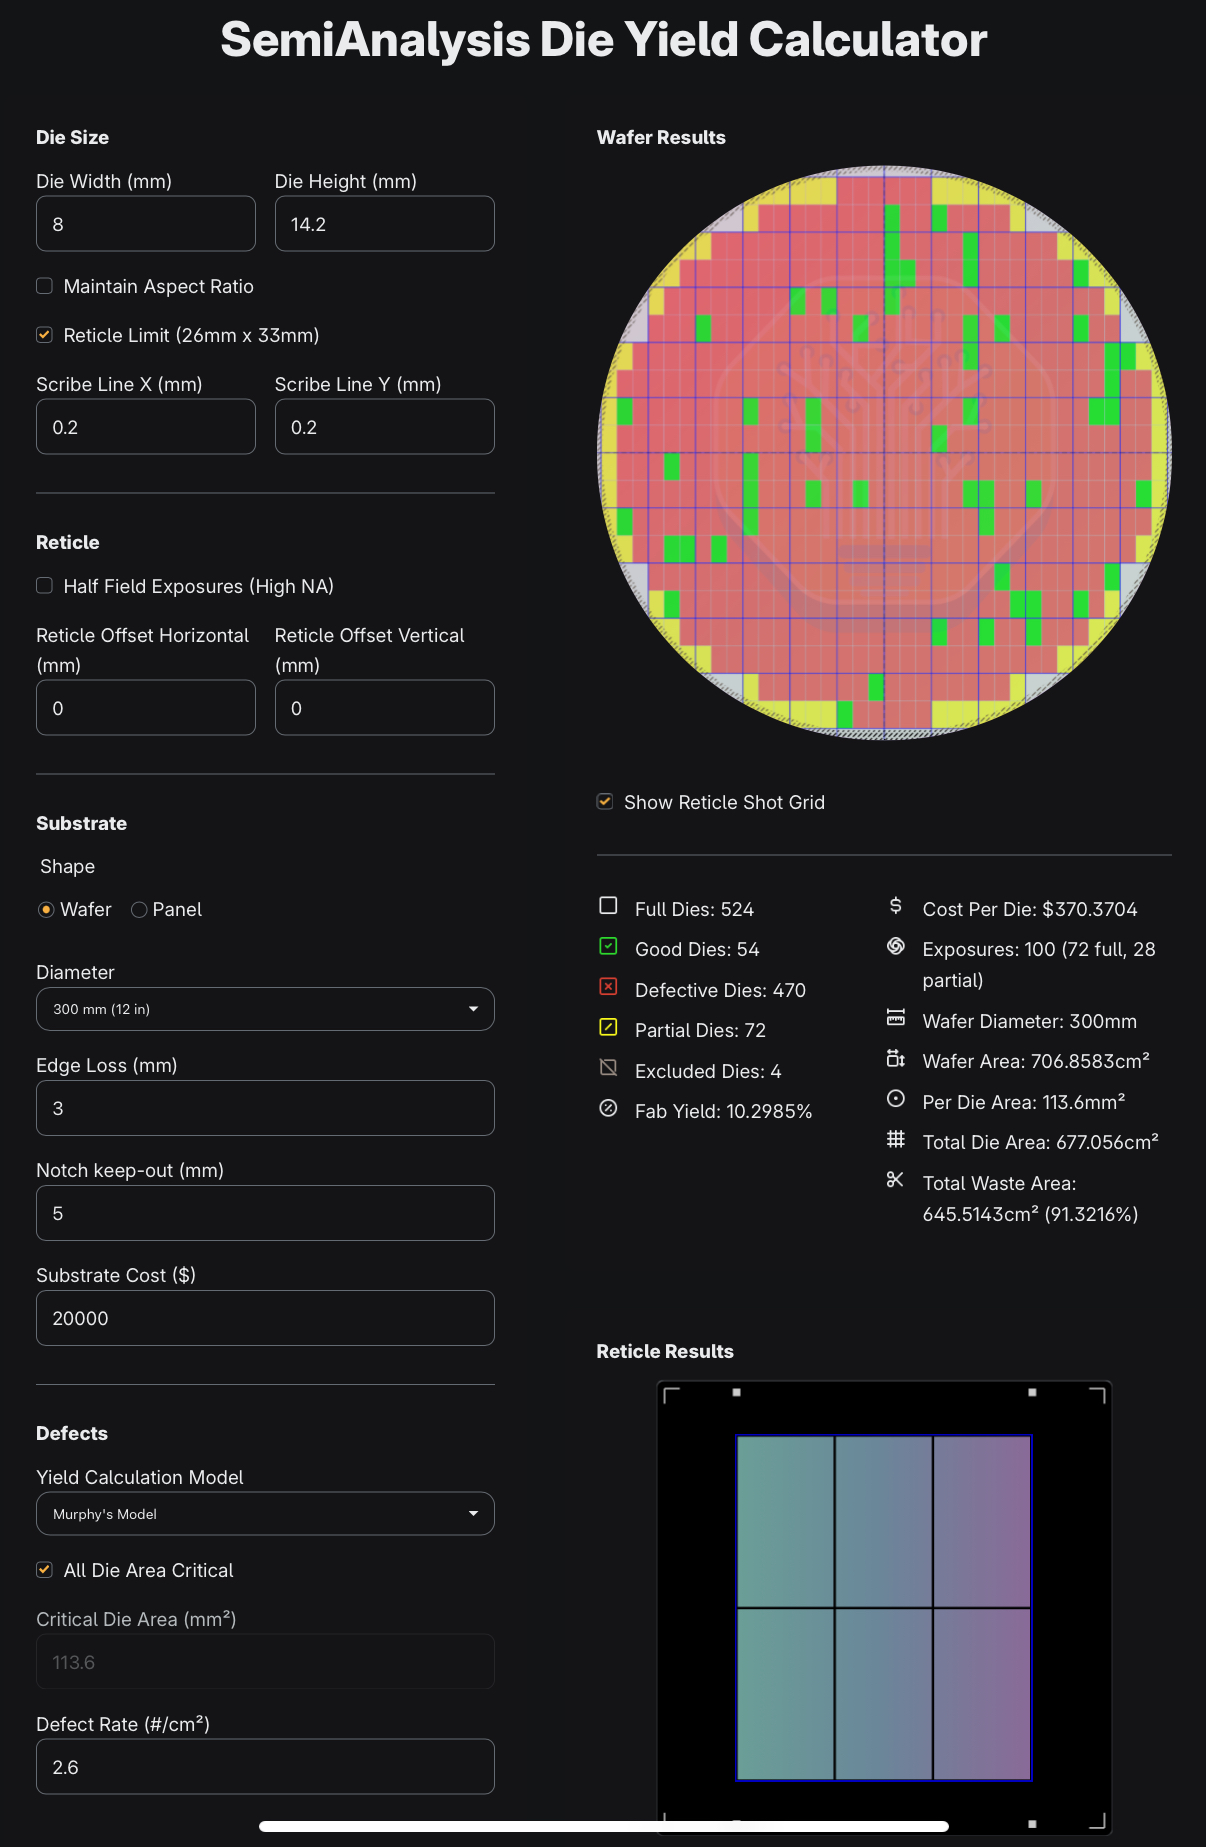Toggle Half Field Exposures (High NA)
The image size is (1206, 1847).
tap(45, 586)
